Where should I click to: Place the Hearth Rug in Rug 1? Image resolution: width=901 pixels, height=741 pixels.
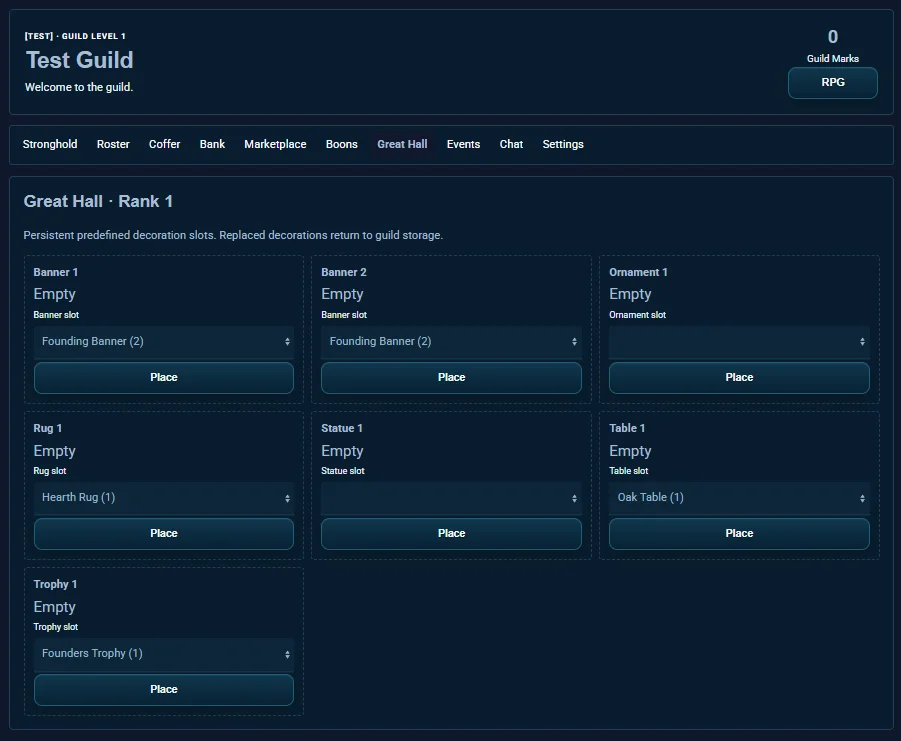[x=164, y=534]
